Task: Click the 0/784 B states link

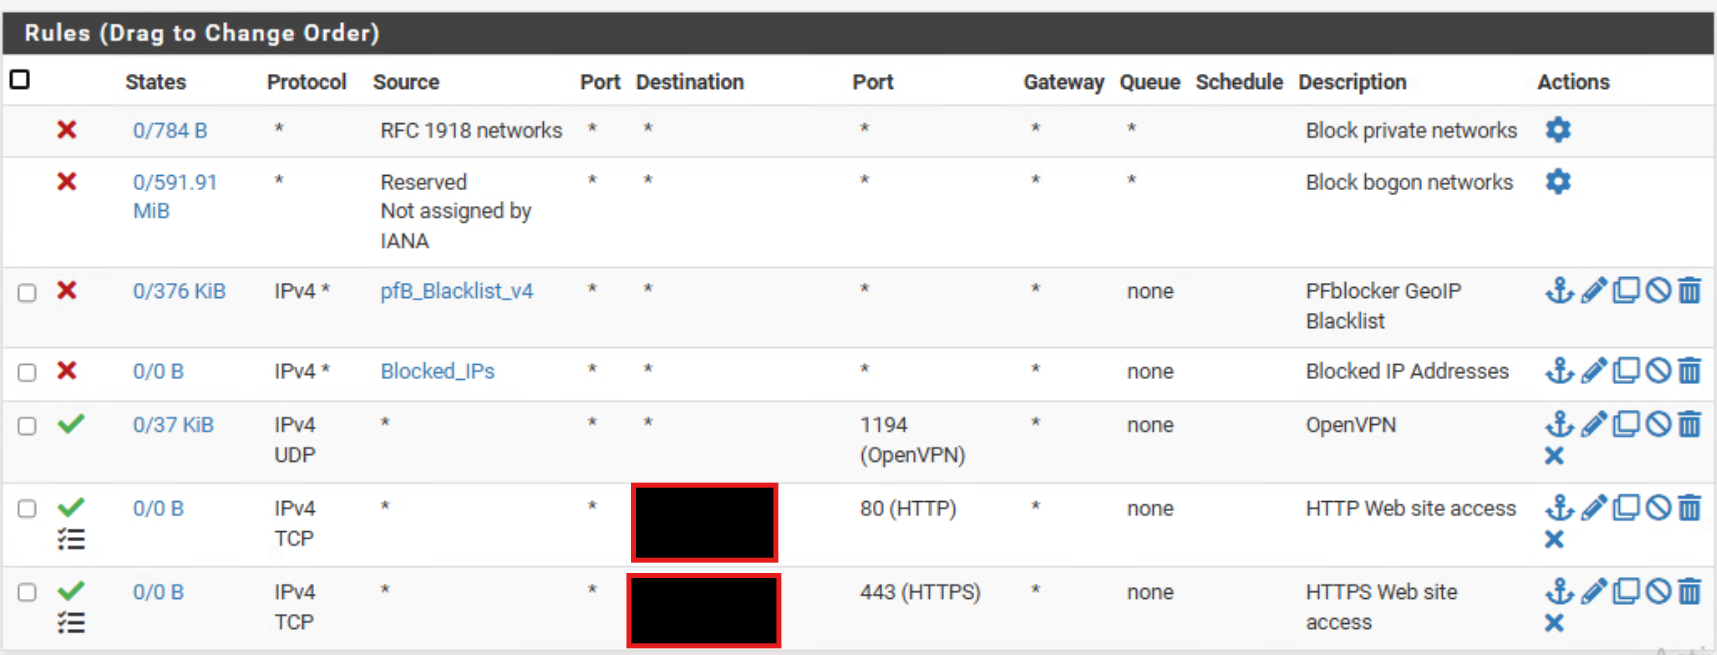Action: coord(170,130)
